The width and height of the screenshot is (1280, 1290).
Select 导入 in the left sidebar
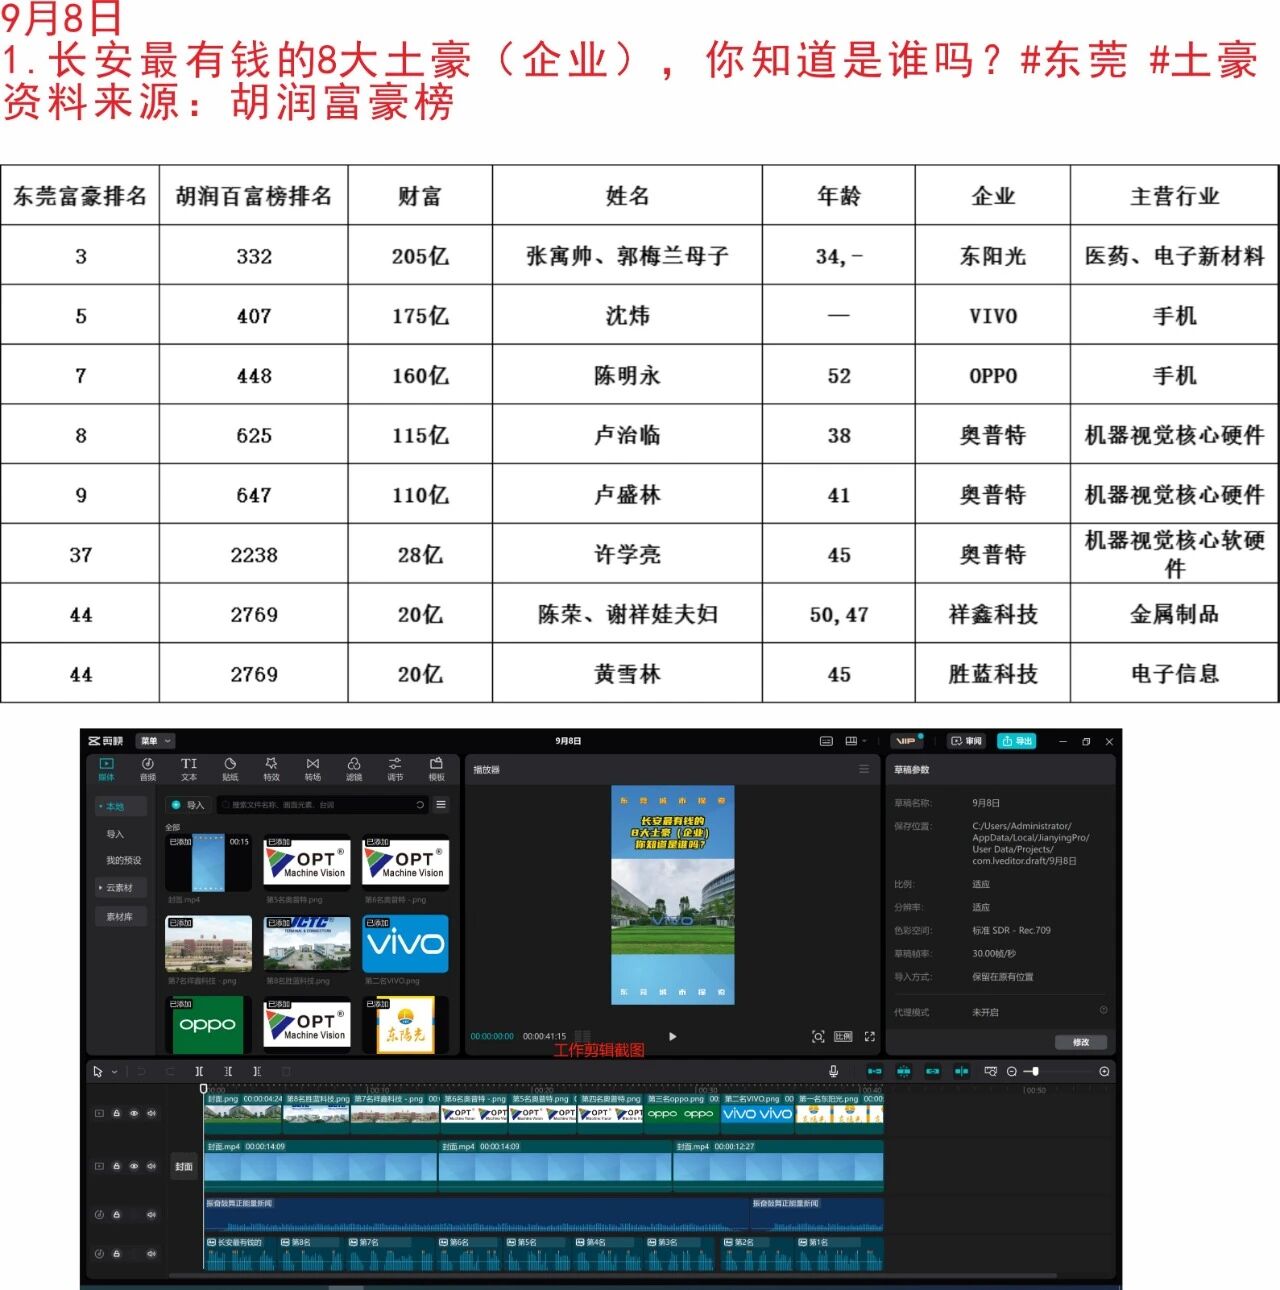click(116, 834)
